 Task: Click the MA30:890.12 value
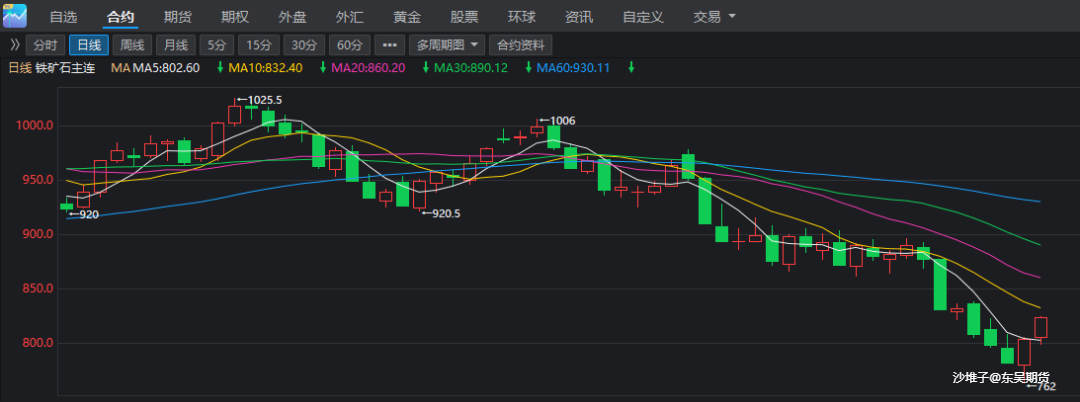470,67
